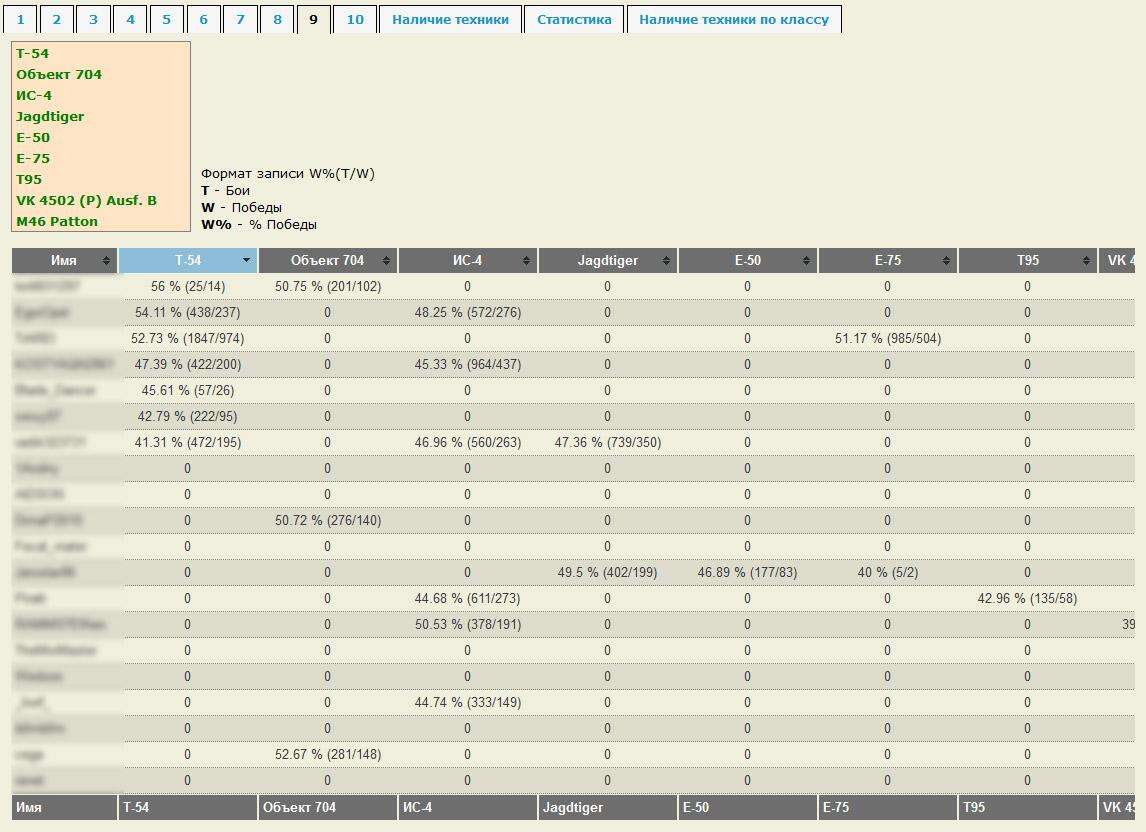
Task: Select the cell 50.53 % (378/191)
Action: (x=468, y=624)
